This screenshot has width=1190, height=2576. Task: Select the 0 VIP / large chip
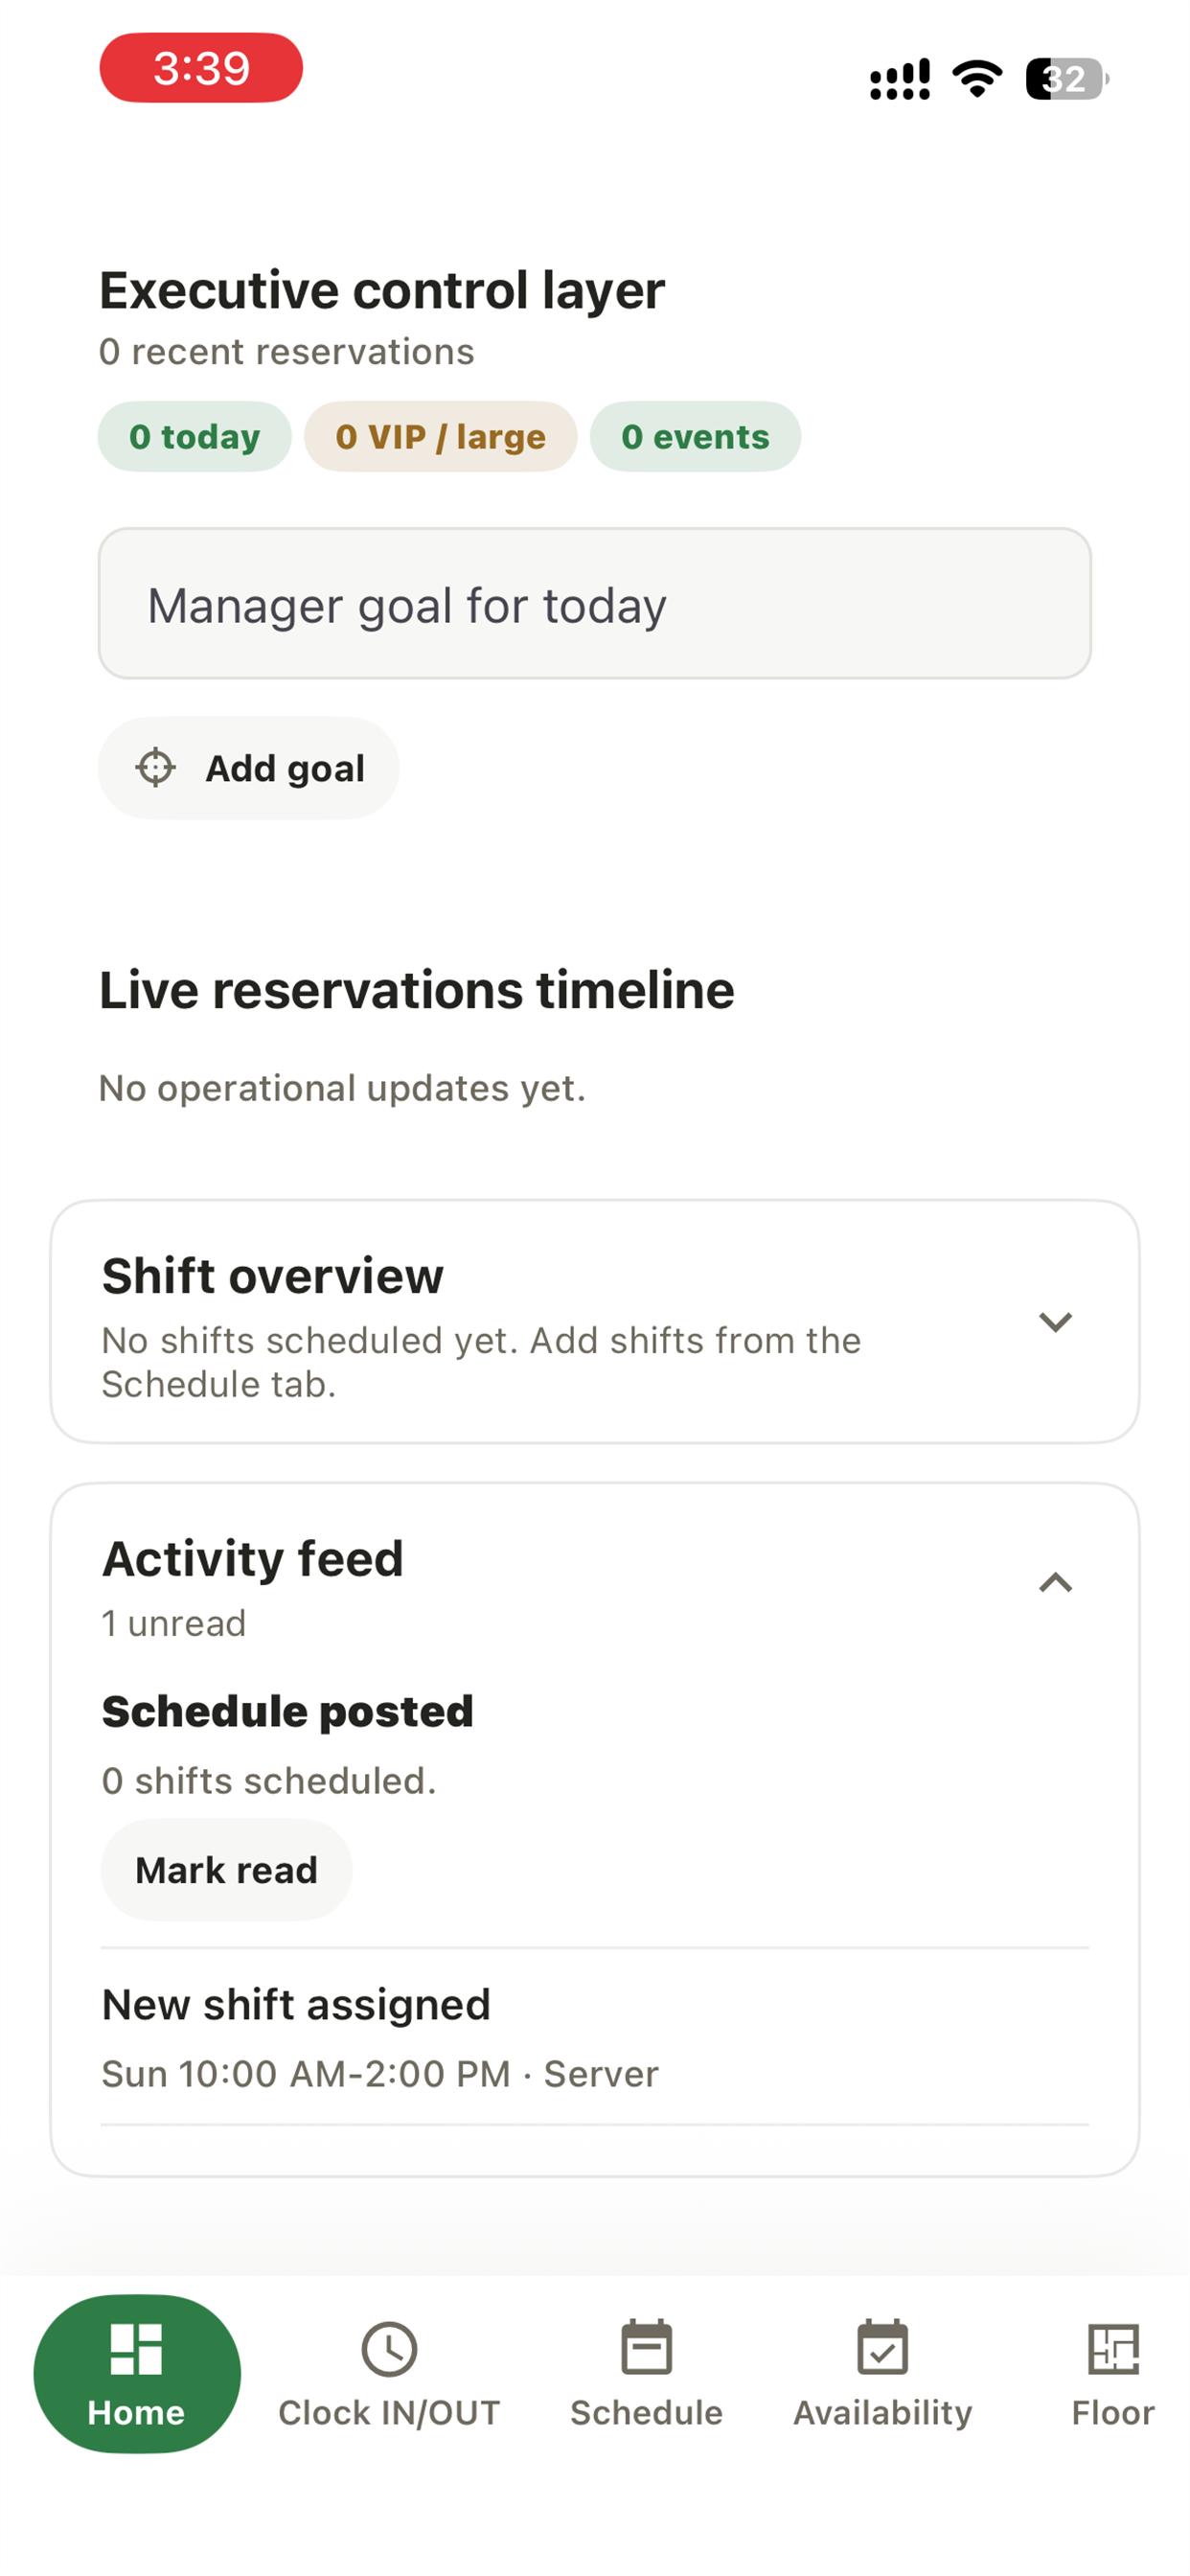[440, 437]
